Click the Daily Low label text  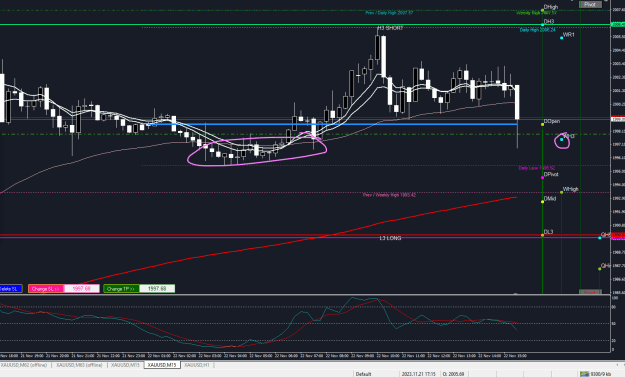pyautogui.click(x=537, y=168)
